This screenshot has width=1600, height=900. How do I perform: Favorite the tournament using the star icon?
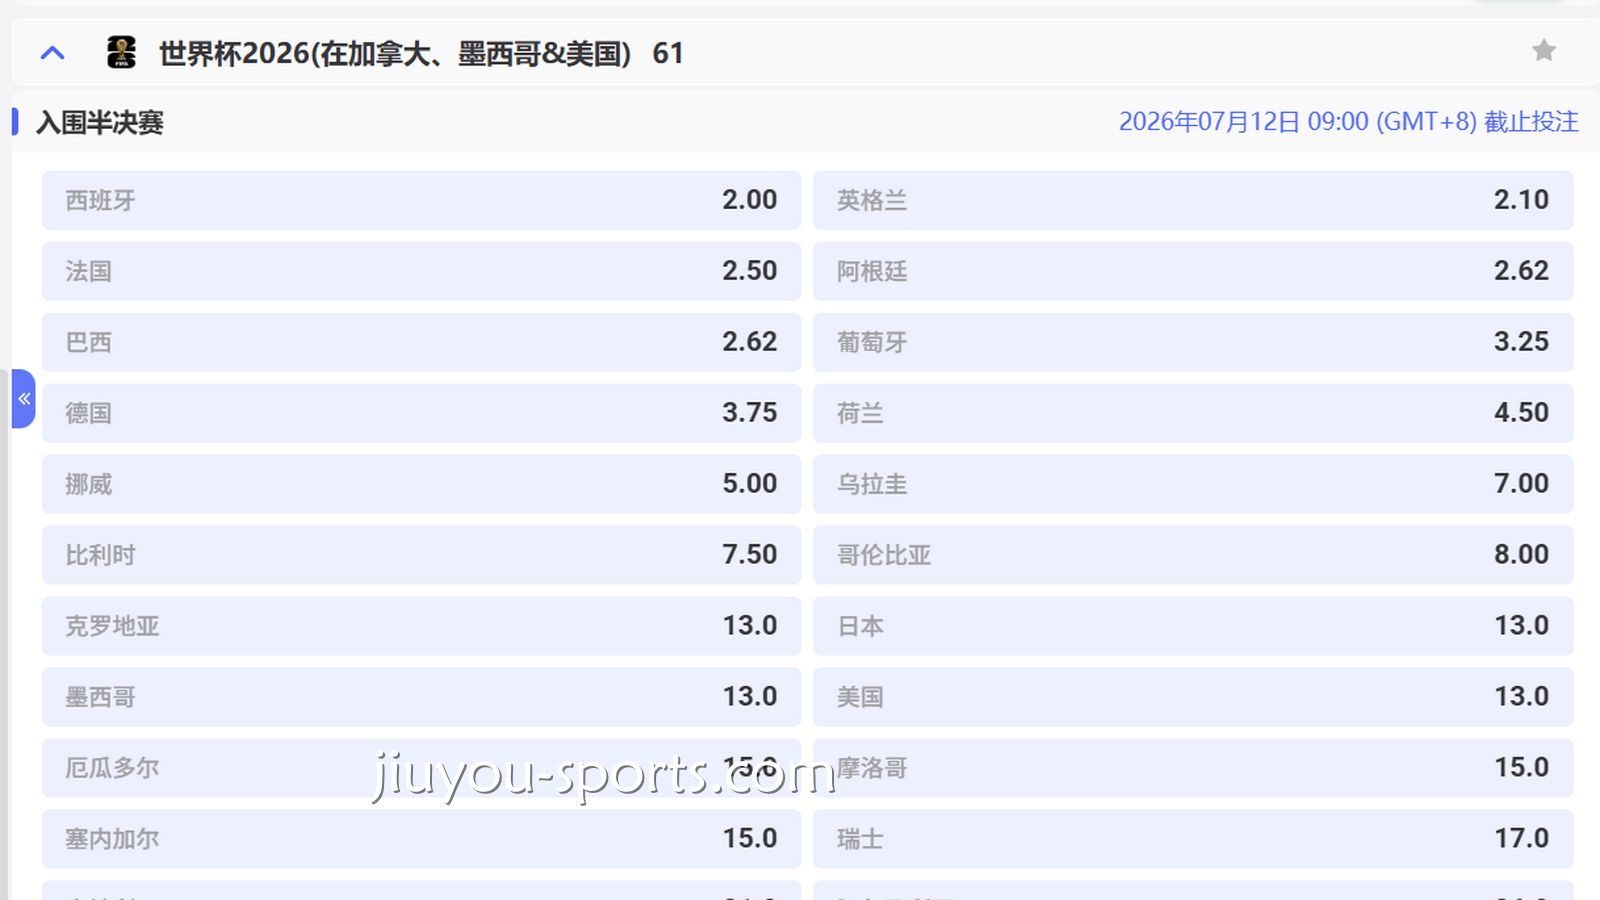1544,50
